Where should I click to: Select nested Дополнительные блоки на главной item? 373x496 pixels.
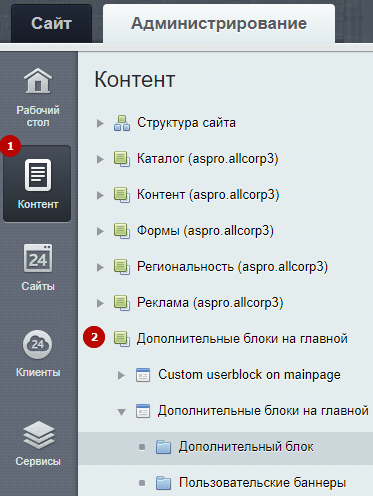tap(263, 411)
